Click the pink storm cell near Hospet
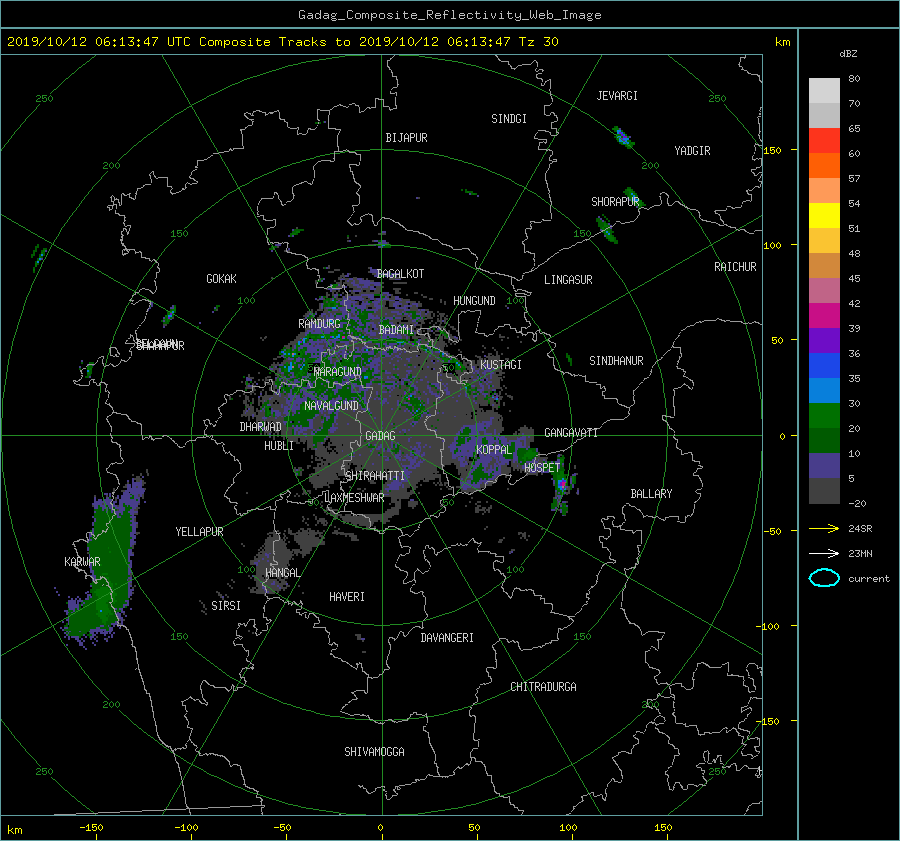Image resolution: width=900 pixels, height=841 pixels. (562, 484)
